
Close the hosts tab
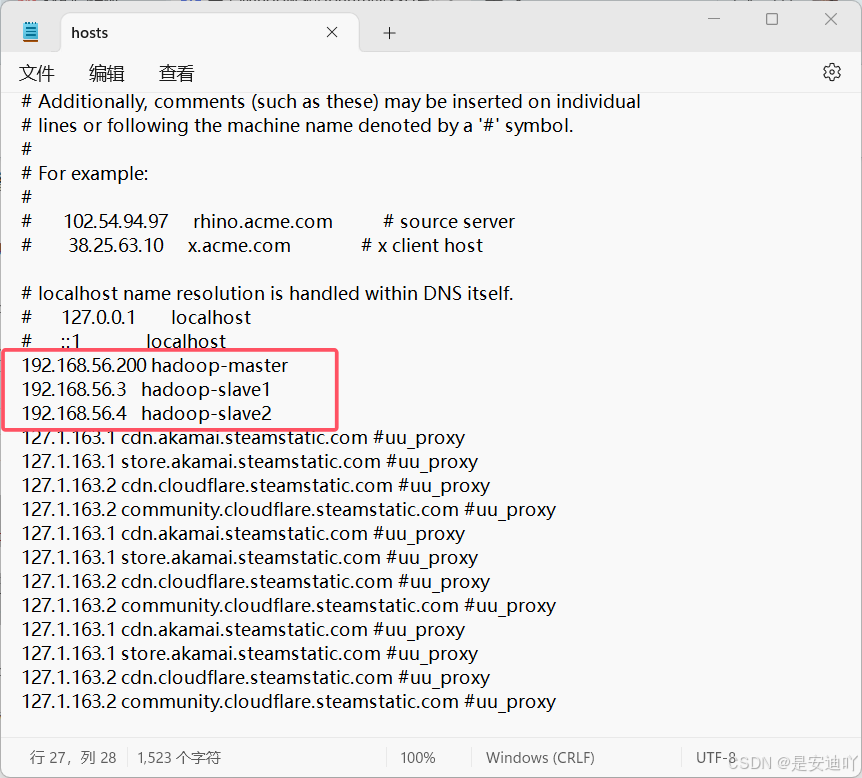tap(332, 32)
